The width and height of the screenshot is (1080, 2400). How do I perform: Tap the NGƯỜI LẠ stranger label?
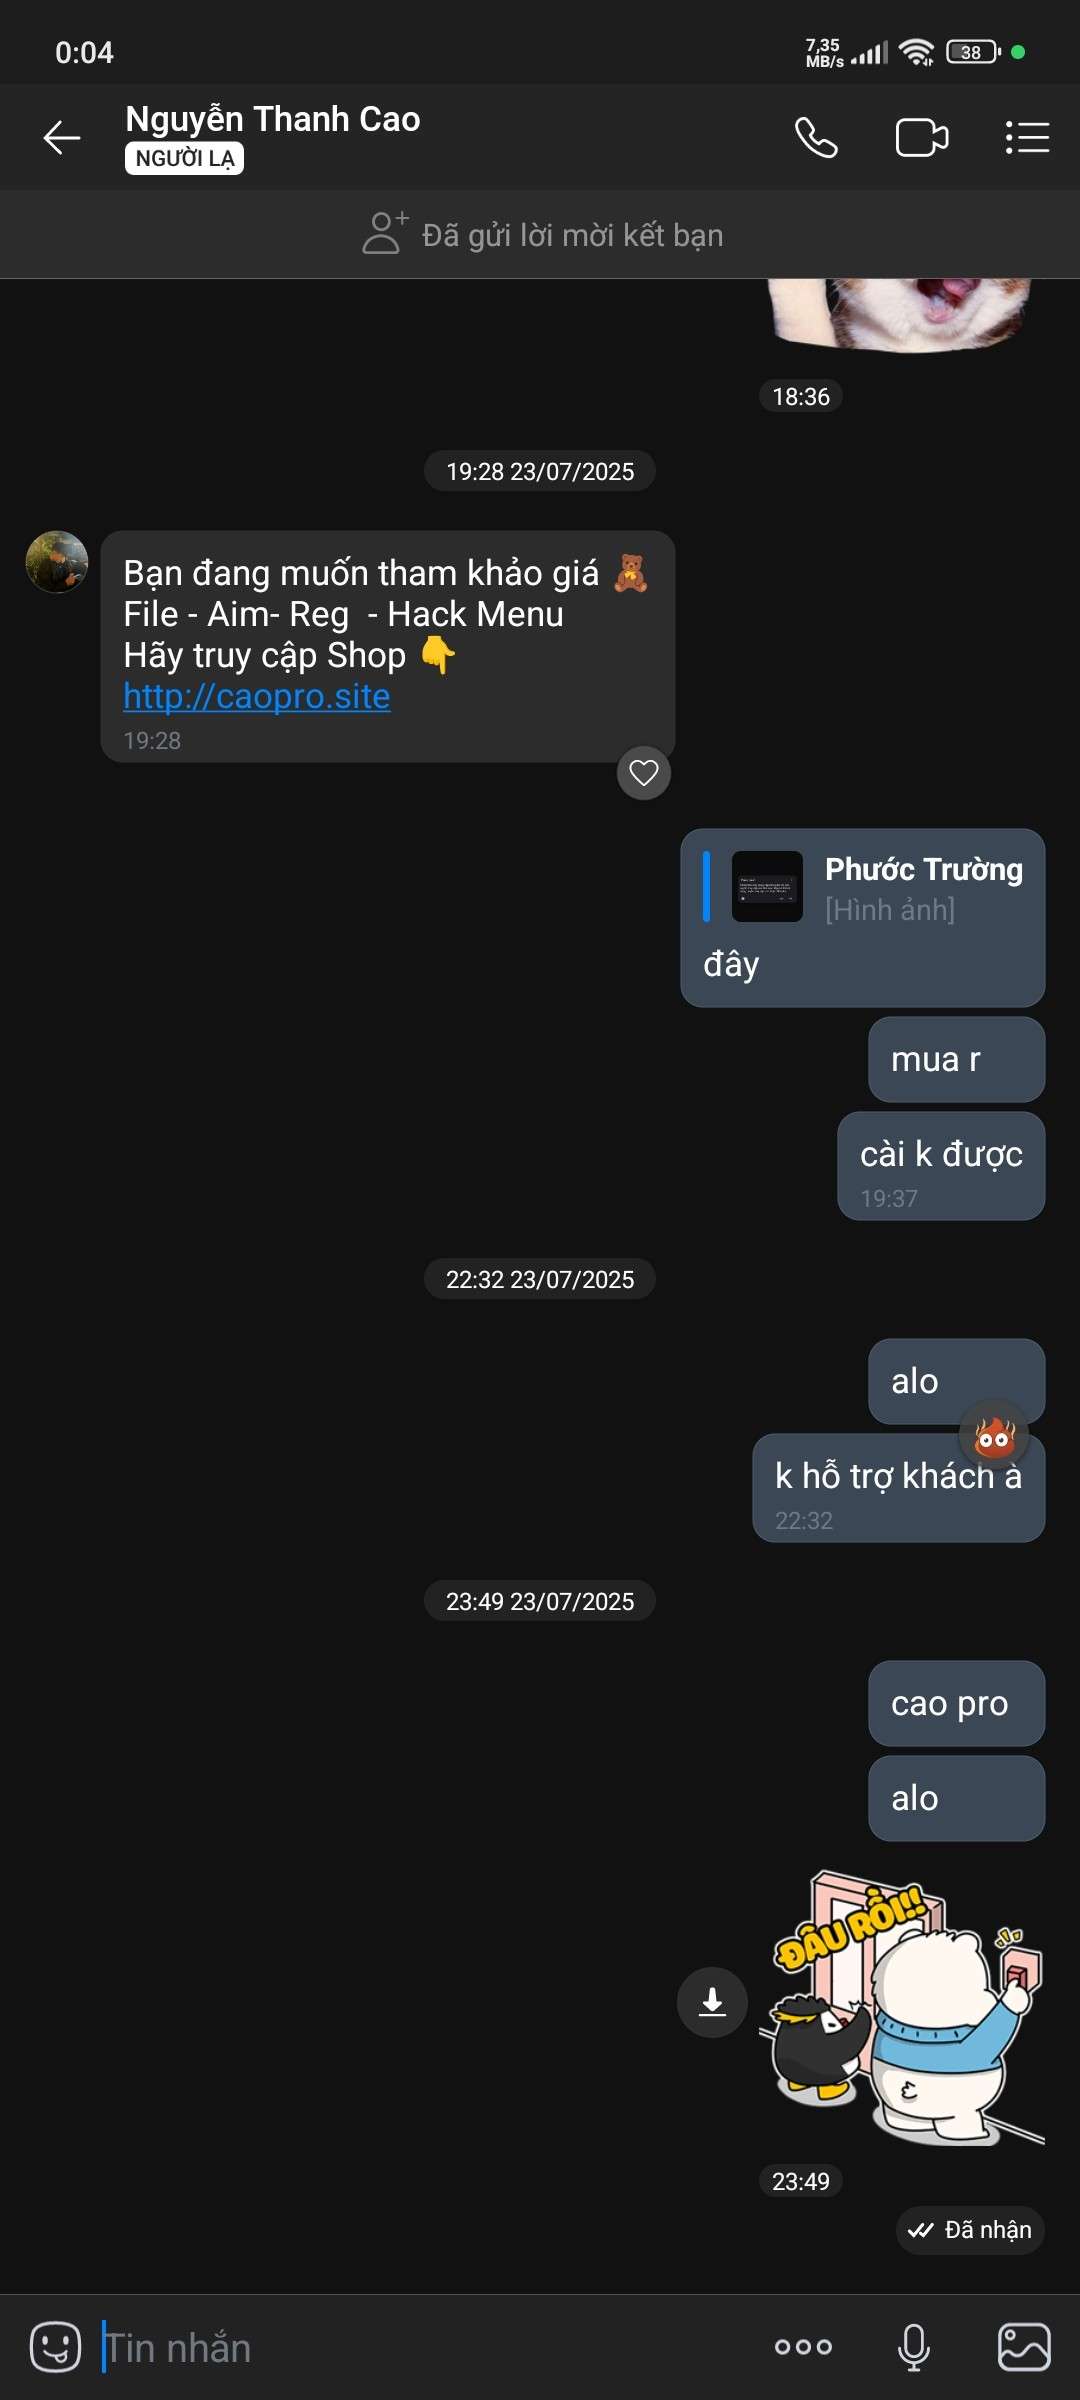tap(184, 159)
